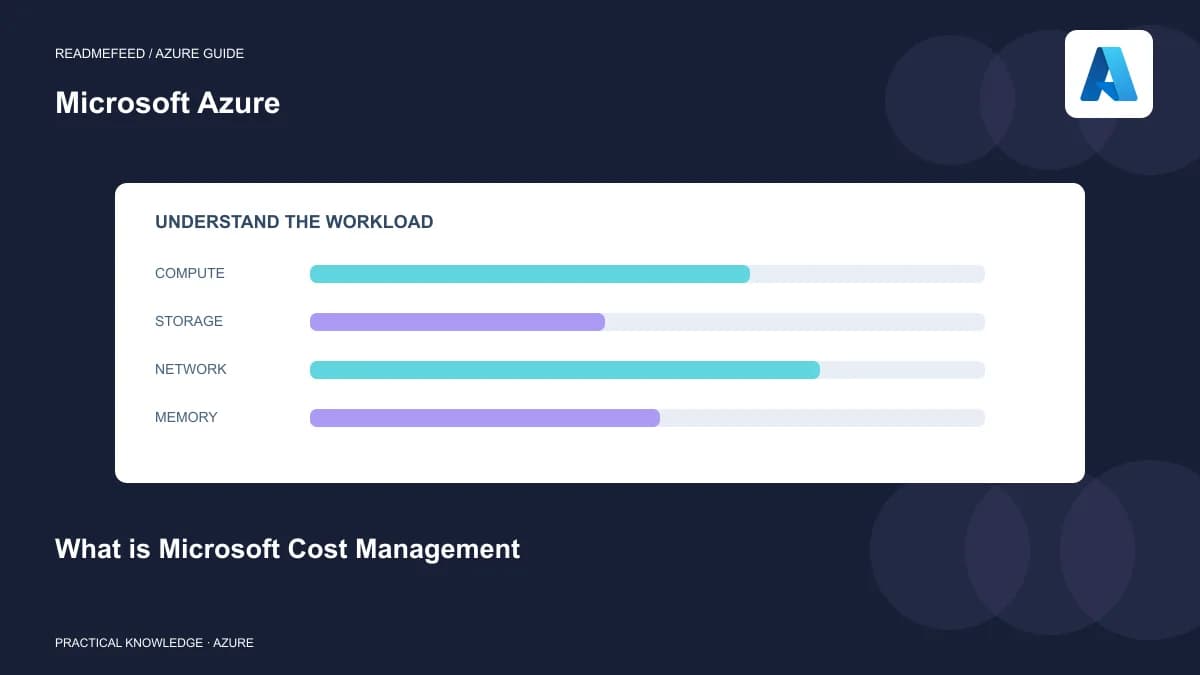Click the 'Microsoft Azure' heading
This screenshot has height=675, width=1200.
(168, 103)
